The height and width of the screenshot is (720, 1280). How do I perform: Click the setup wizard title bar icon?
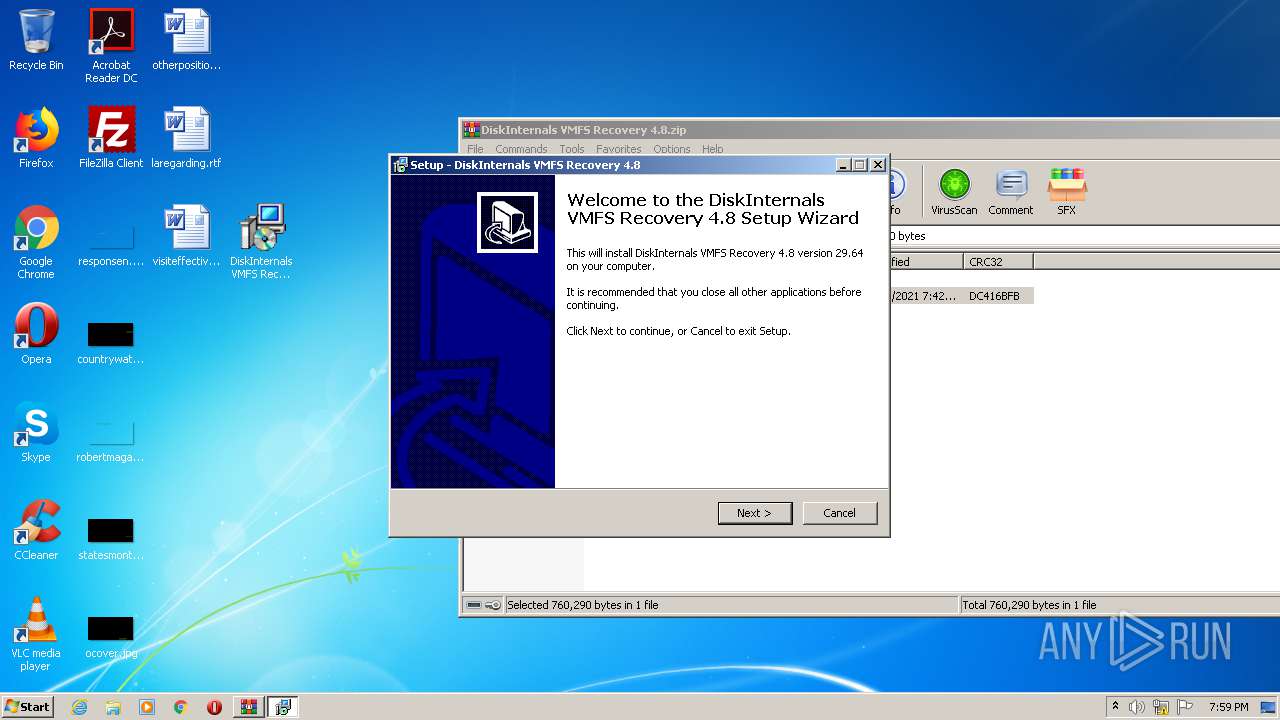pos(400,165)
